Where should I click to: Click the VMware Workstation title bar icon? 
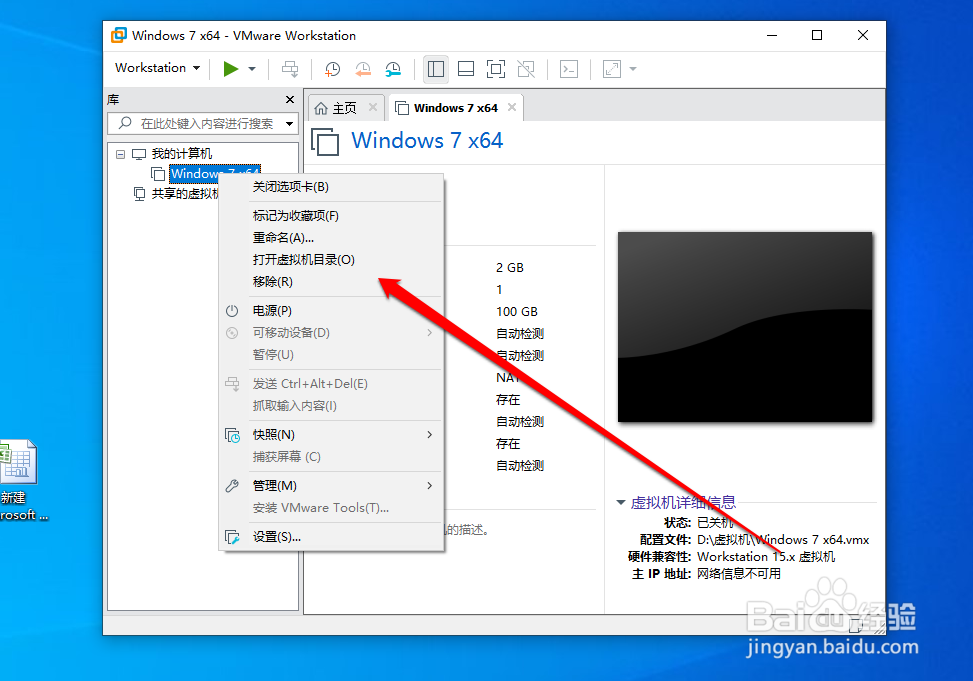pyautogui.click(x=119, y=35)
